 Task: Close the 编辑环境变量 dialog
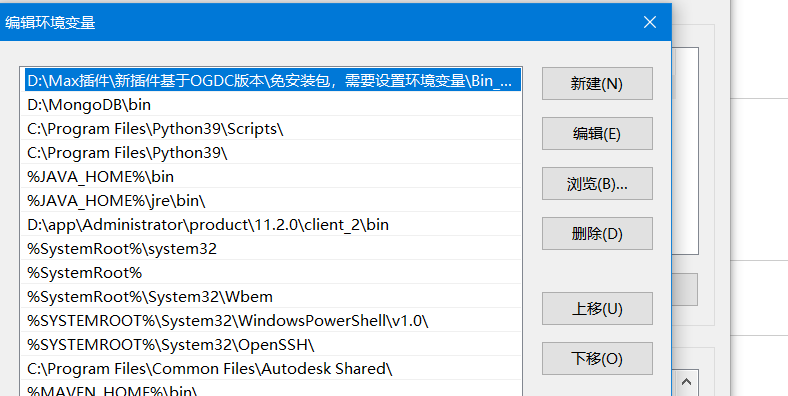click(650, 22)
